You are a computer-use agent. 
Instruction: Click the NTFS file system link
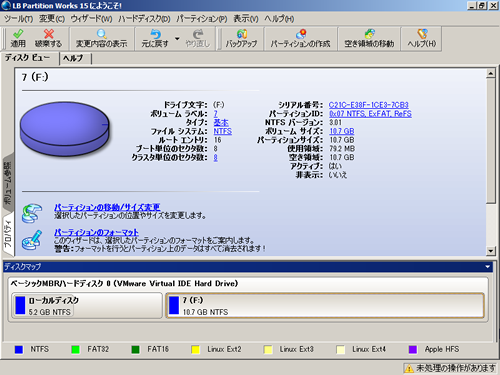point(223,131)
